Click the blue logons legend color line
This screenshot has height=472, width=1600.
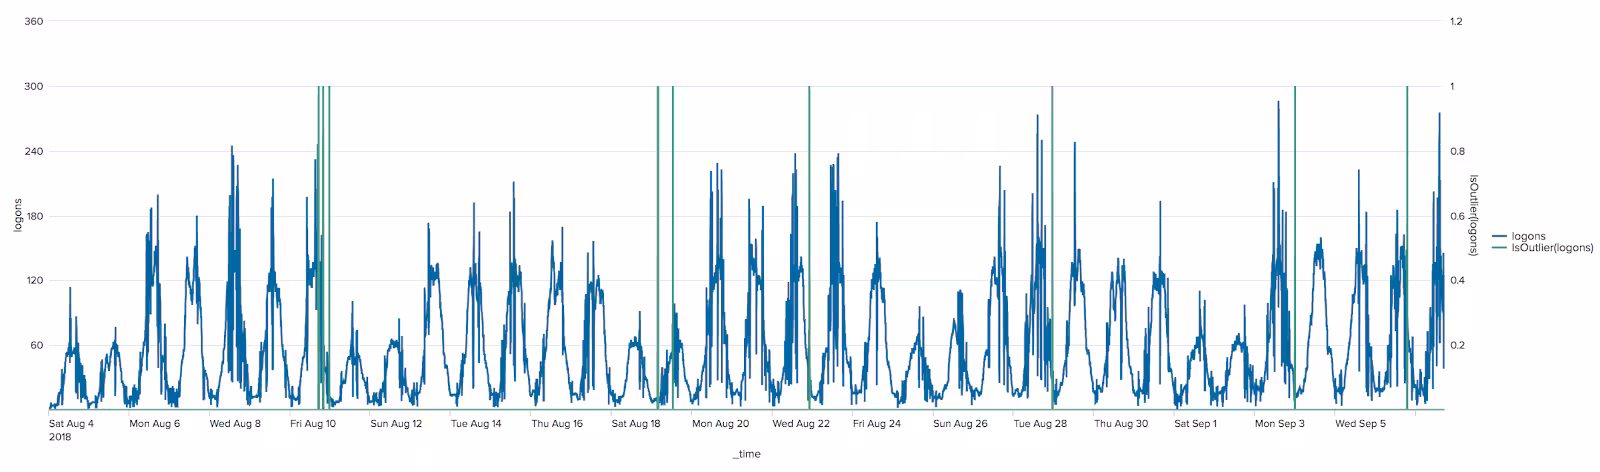tap(1499, 237)
